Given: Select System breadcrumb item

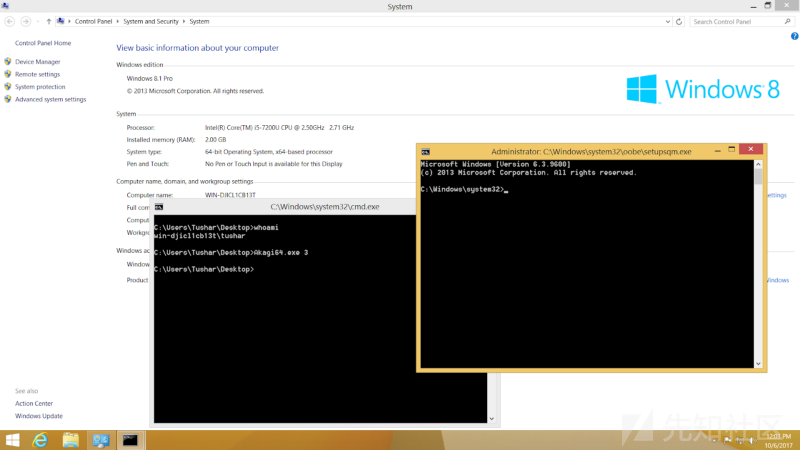Looking at the screenshot, I should point(199,21).
